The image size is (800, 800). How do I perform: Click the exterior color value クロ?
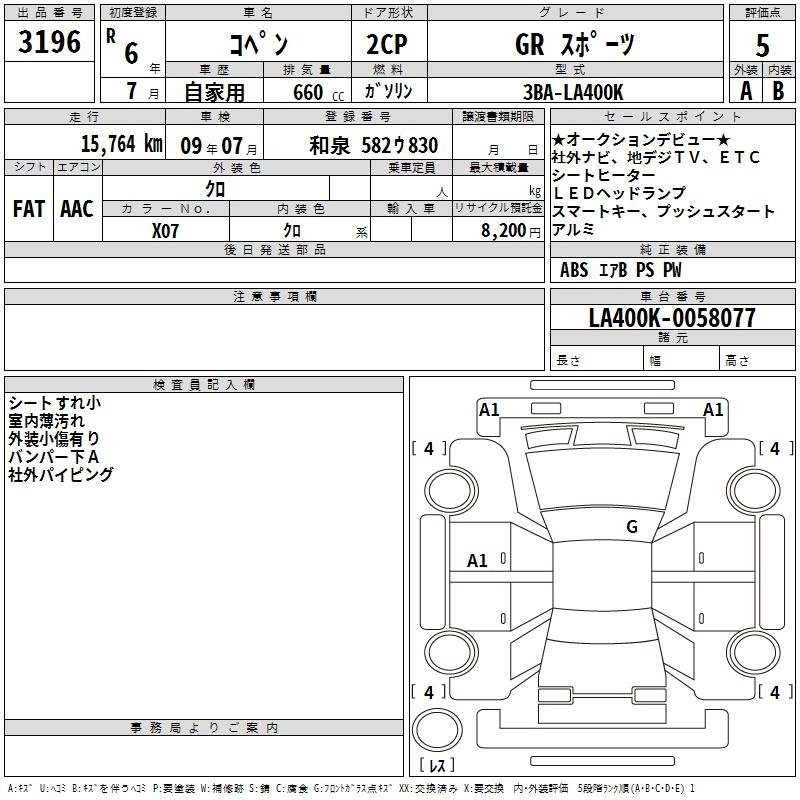[215, 189]
